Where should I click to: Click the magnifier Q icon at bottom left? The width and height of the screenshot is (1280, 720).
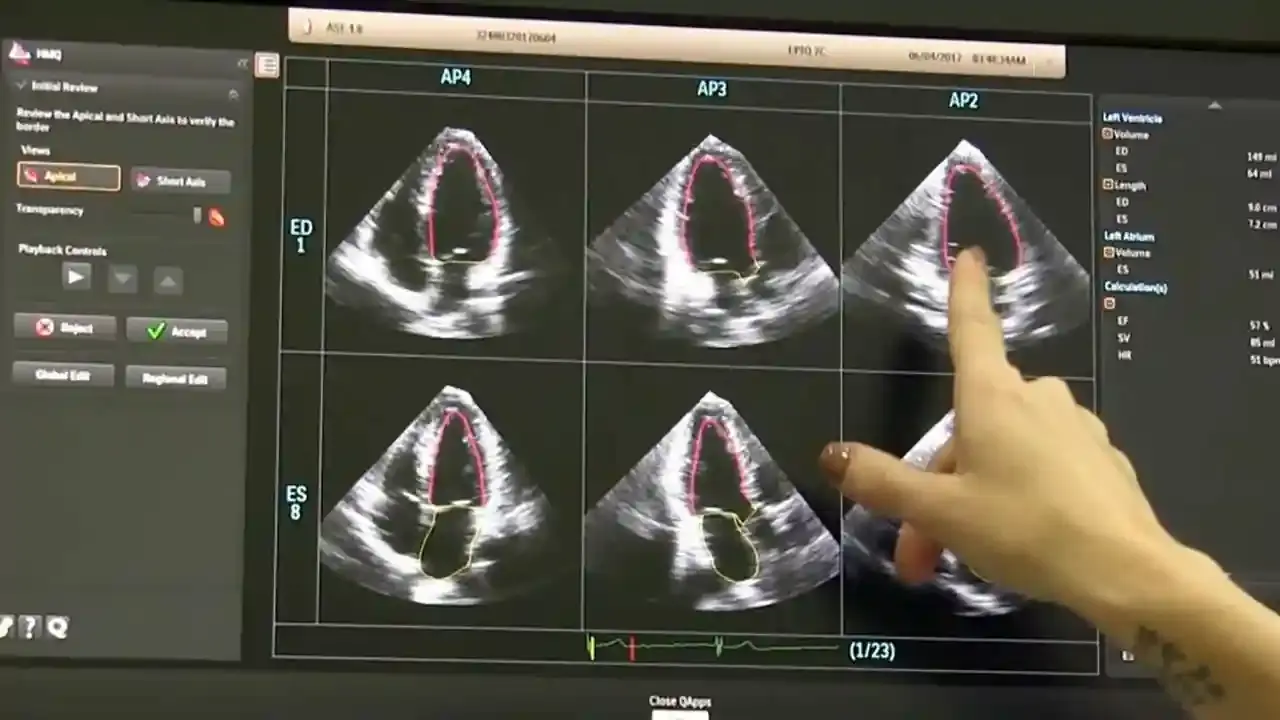point(57,627)
